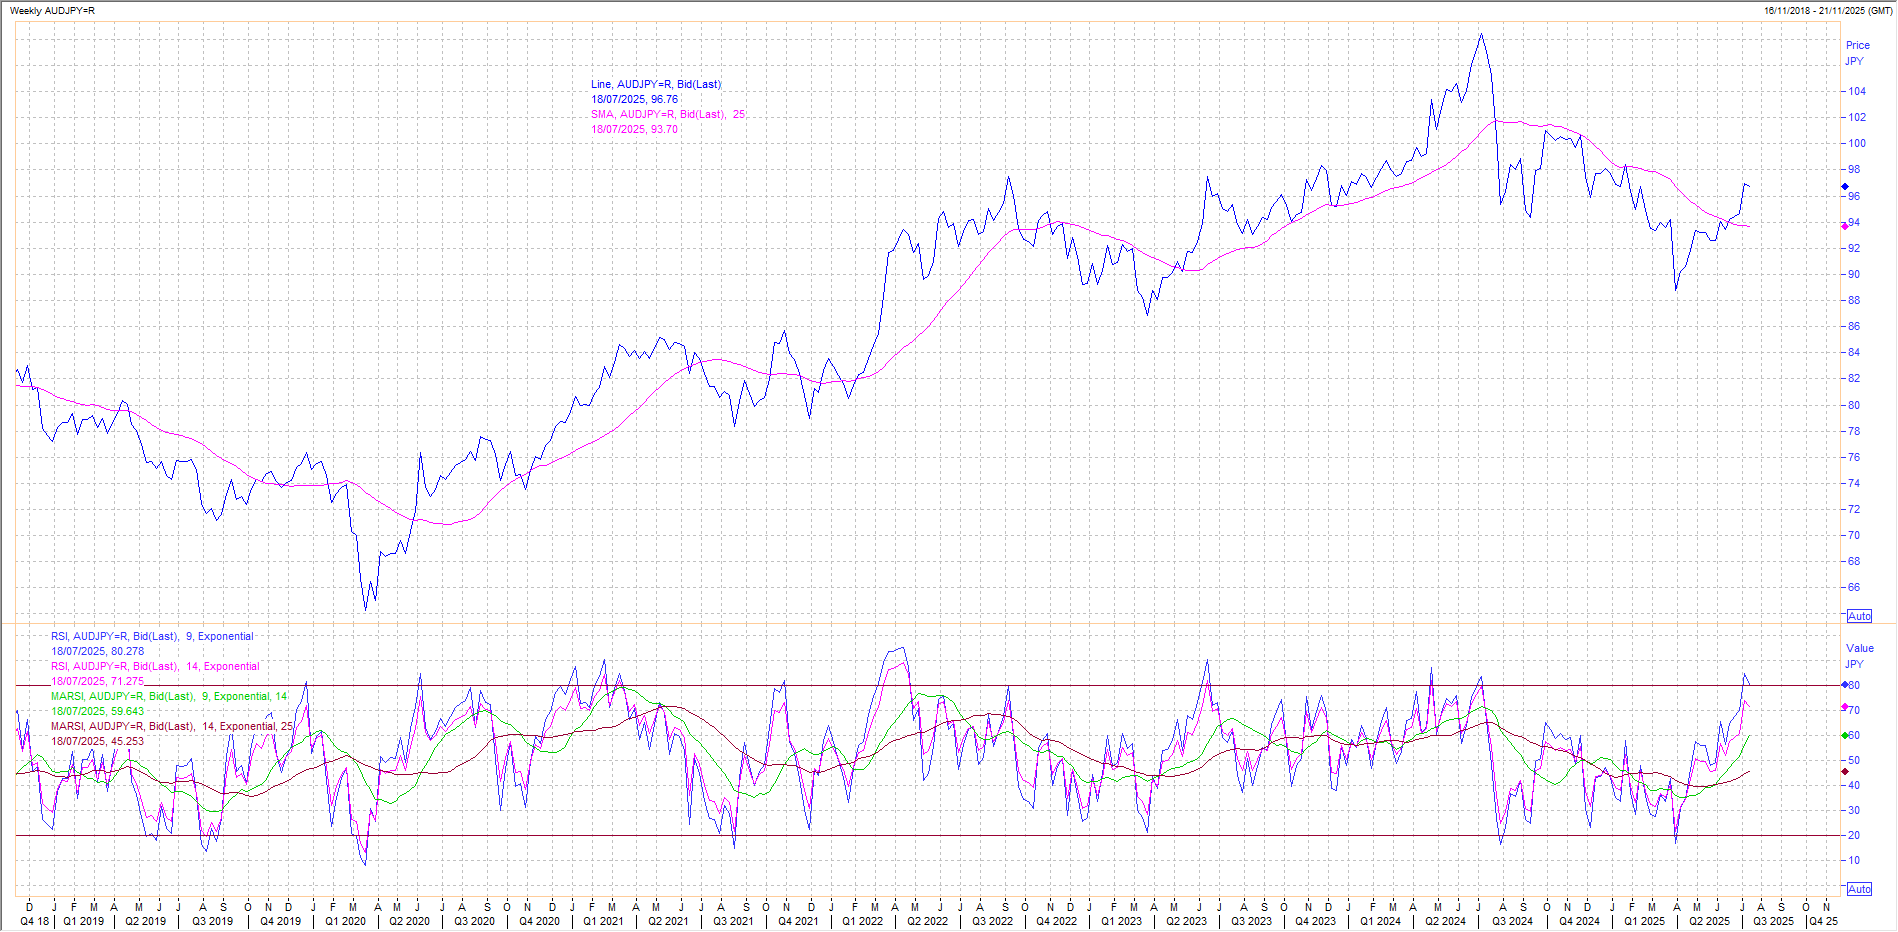This screenshot has height=932, width=1898.
Task: Toggle Auto scale on the price panel
Action: (x=1859, y=616)
